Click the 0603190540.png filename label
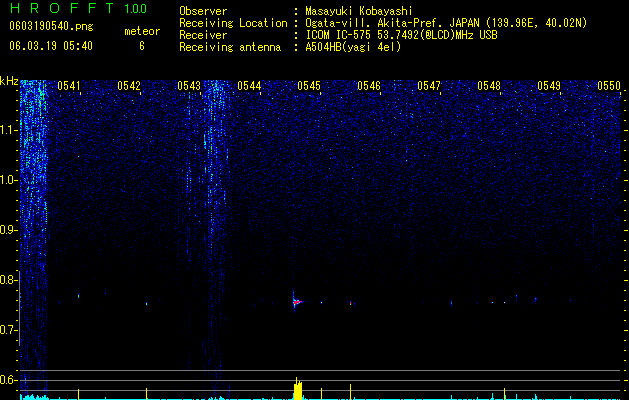Screen dimensions: 629x400 51,27
